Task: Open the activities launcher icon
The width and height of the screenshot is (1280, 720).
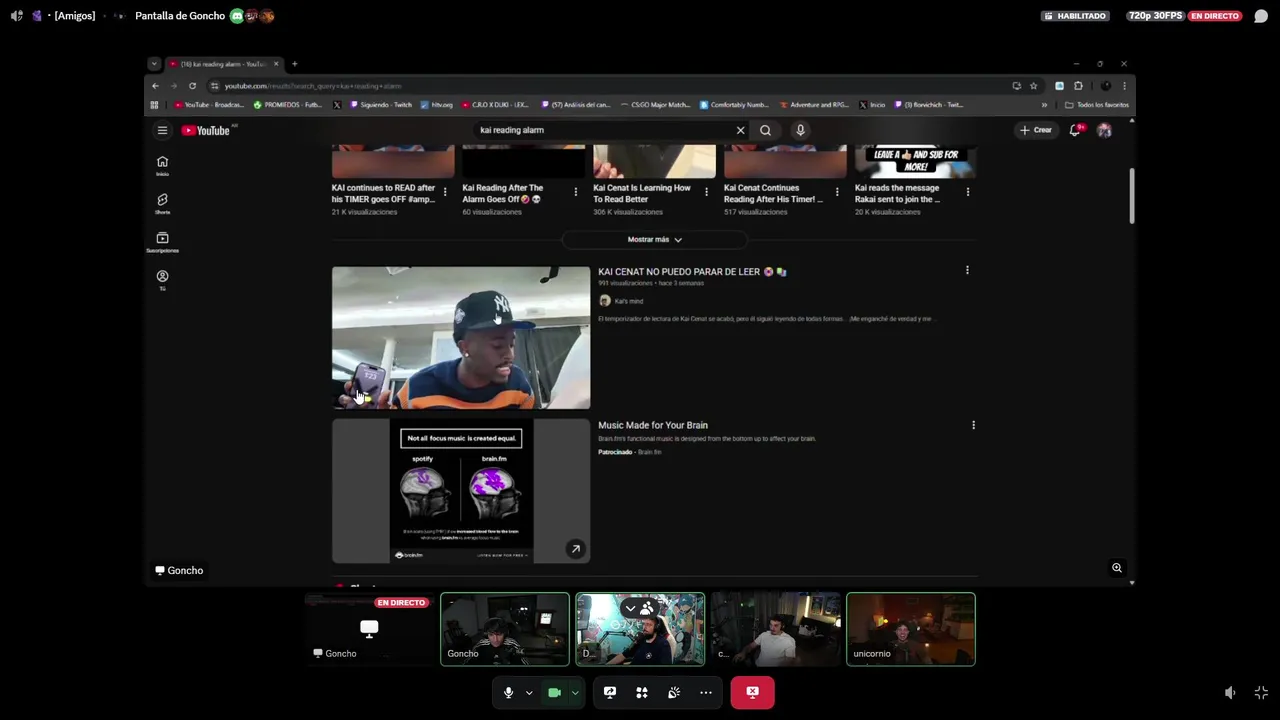Action: [x=642, y=692]
